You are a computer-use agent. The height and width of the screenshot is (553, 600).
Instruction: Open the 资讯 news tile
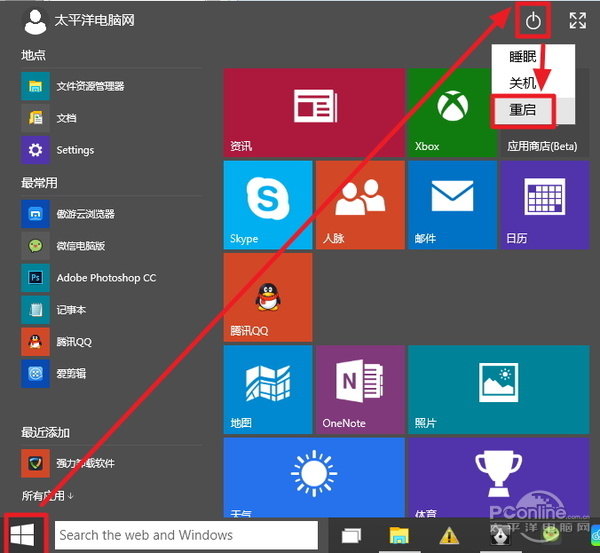[313, 113]
